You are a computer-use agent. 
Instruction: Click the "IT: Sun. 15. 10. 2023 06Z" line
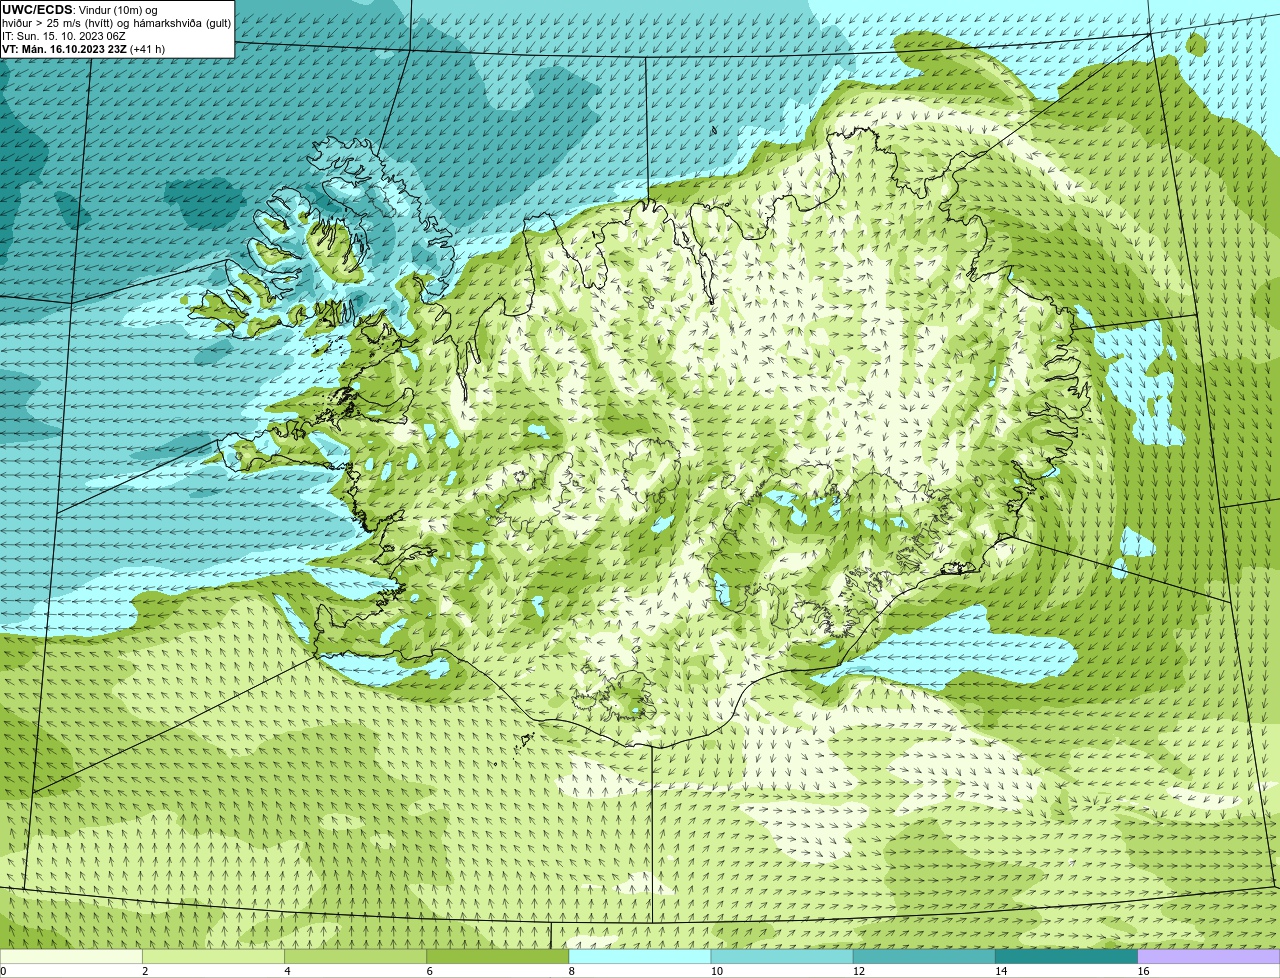[64, 36]
